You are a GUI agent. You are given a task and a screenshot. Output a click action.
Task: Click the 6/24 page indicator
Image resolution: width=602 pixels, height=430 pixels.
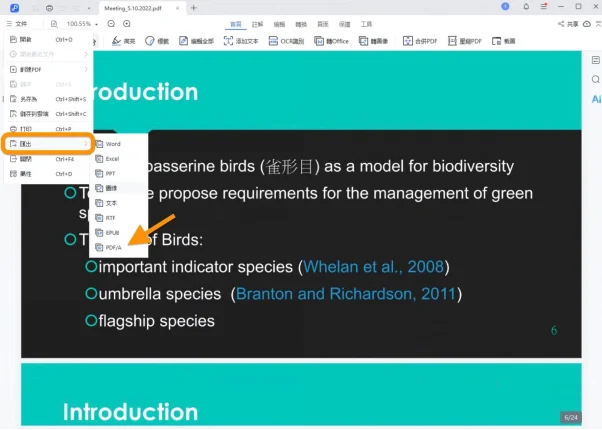pyautogui.click(x=571, y=417)
